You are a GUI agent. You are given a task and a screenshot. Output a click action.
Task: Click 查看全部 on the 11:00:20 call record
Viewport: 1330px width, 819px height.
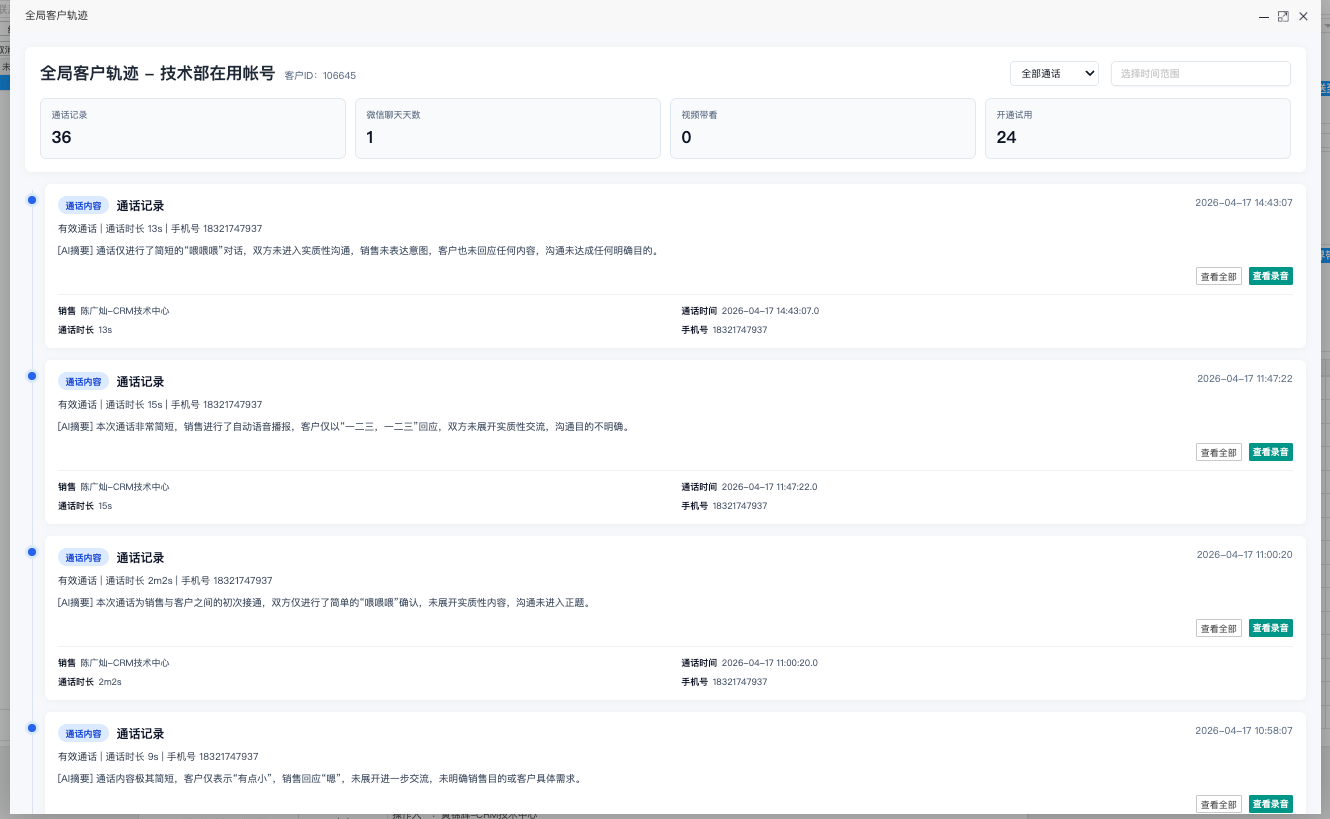click(1219, 628)
